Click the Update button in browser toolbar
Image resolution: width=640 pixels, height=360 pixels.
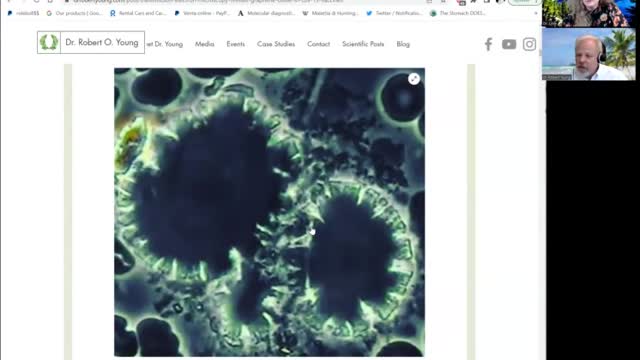point(524,2)
